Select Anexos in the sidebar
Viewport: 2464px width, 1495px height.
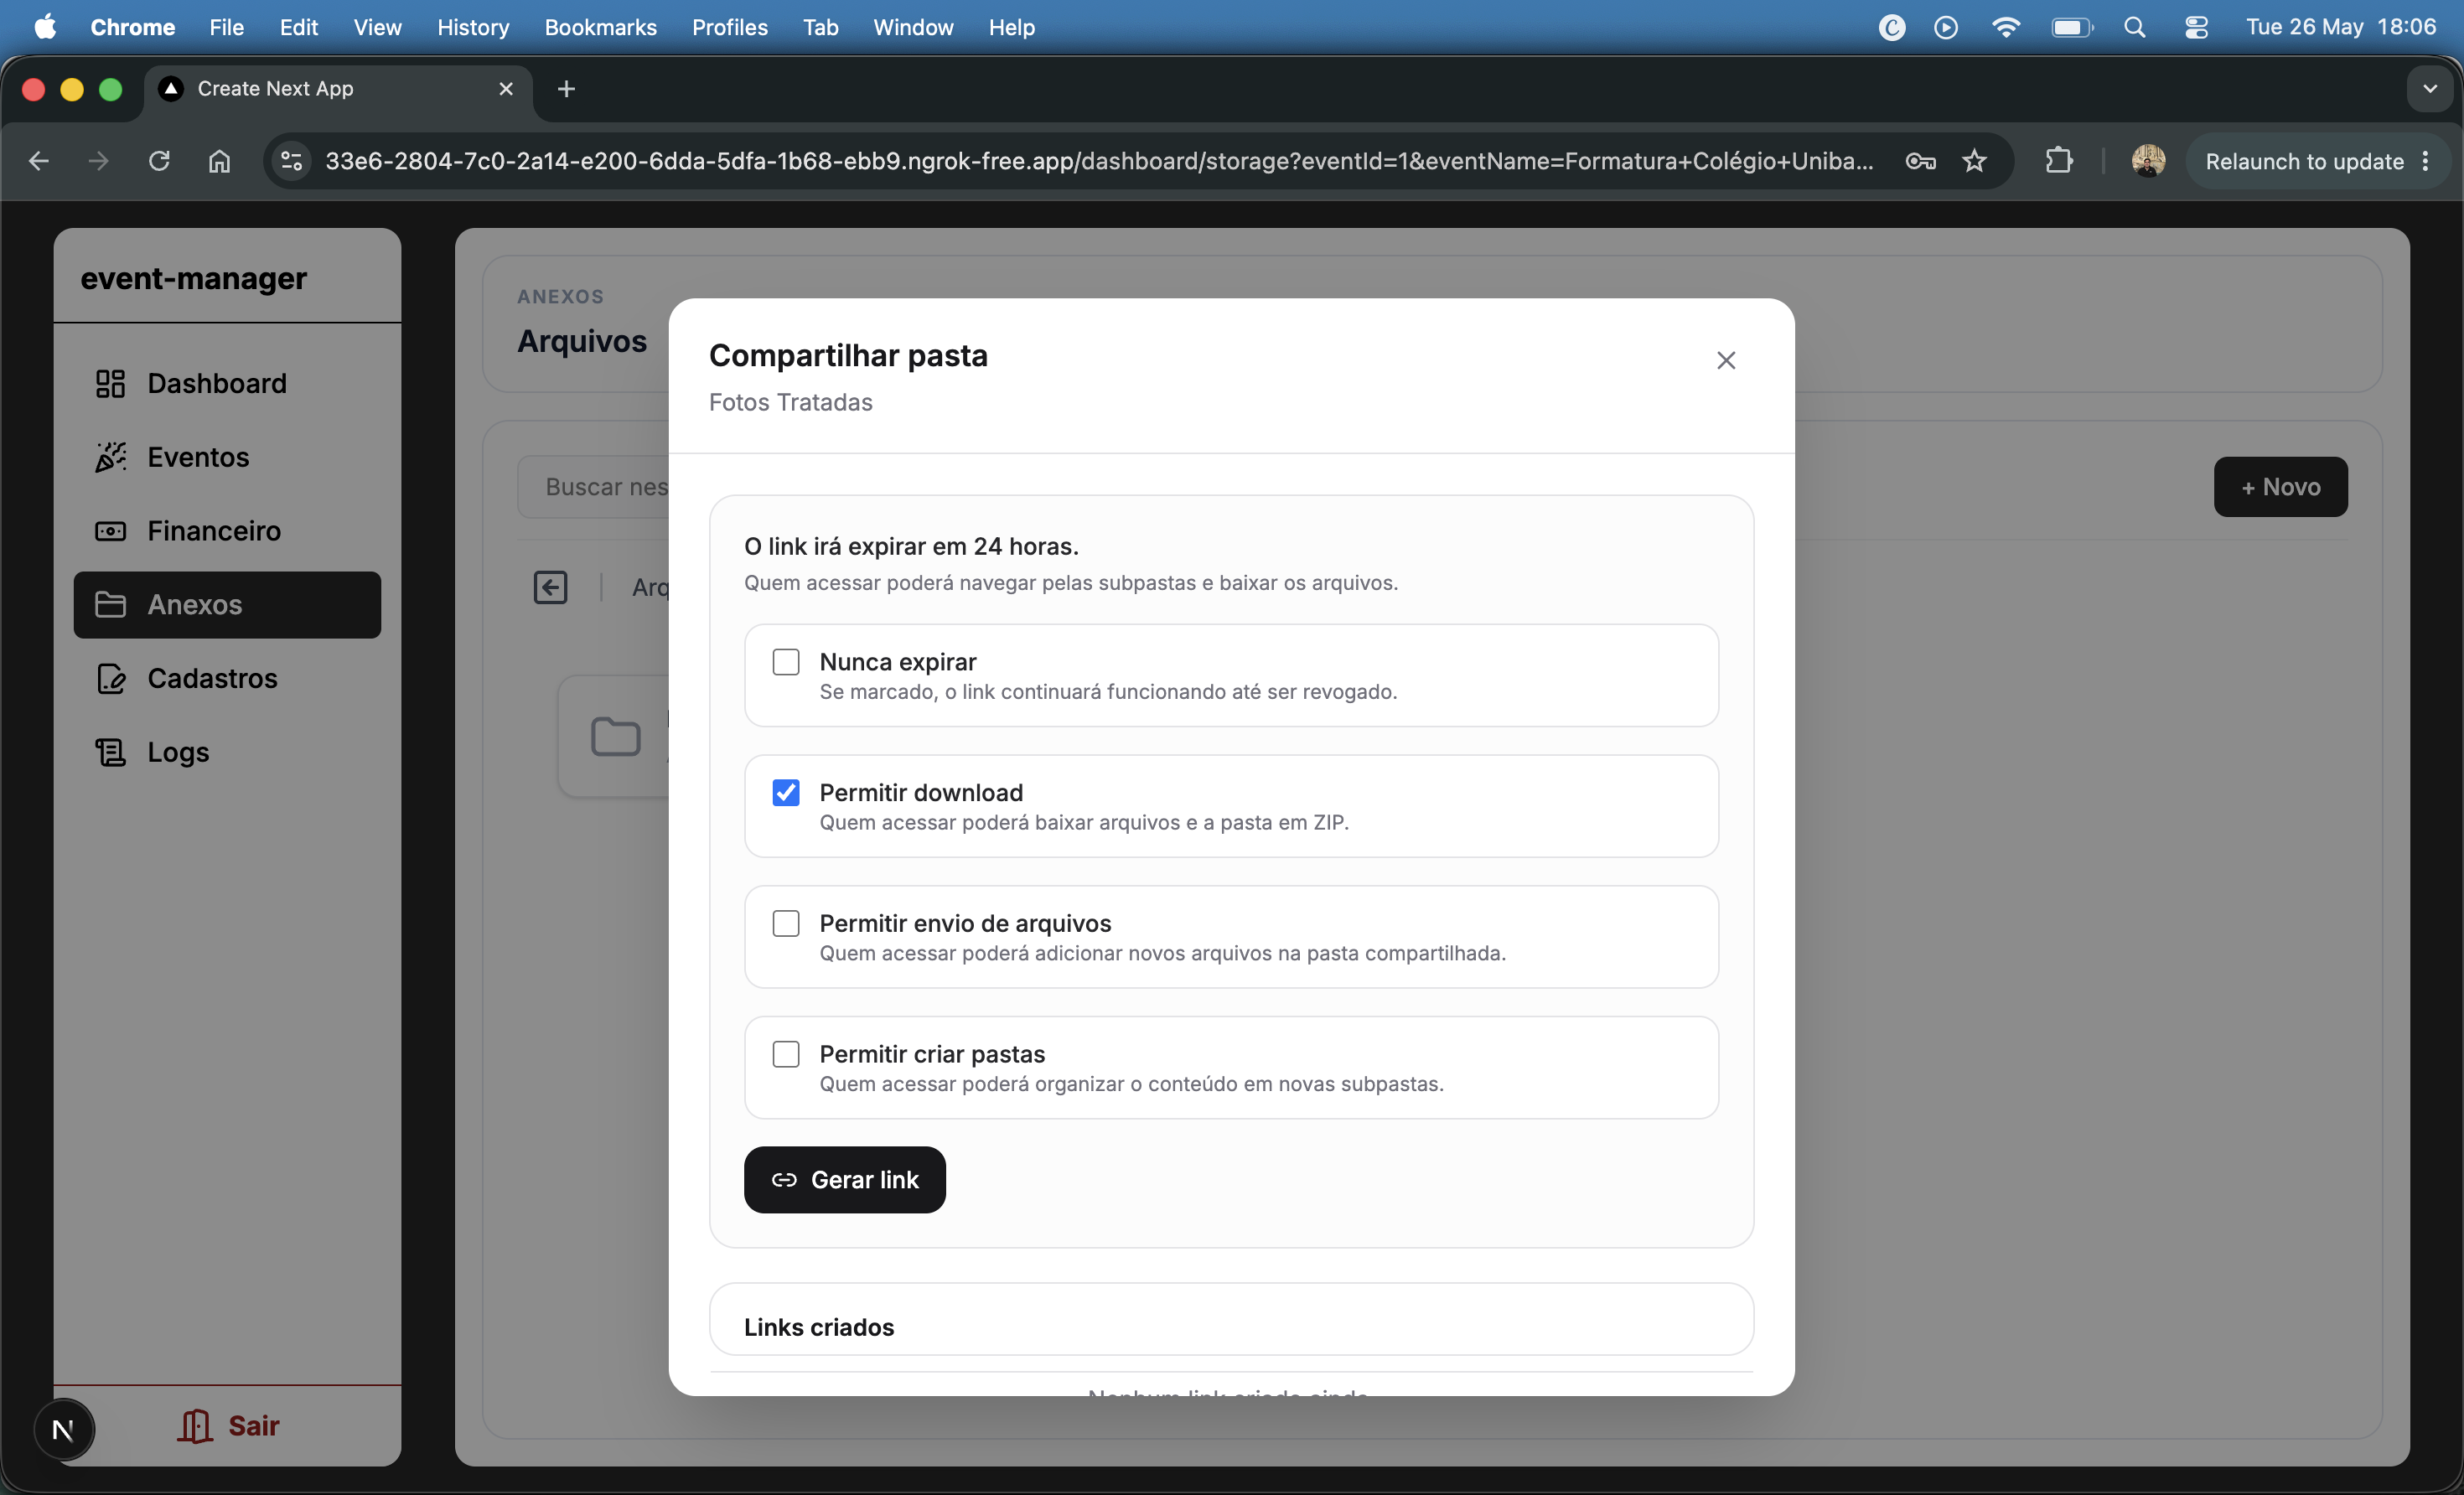coord(227,605)
